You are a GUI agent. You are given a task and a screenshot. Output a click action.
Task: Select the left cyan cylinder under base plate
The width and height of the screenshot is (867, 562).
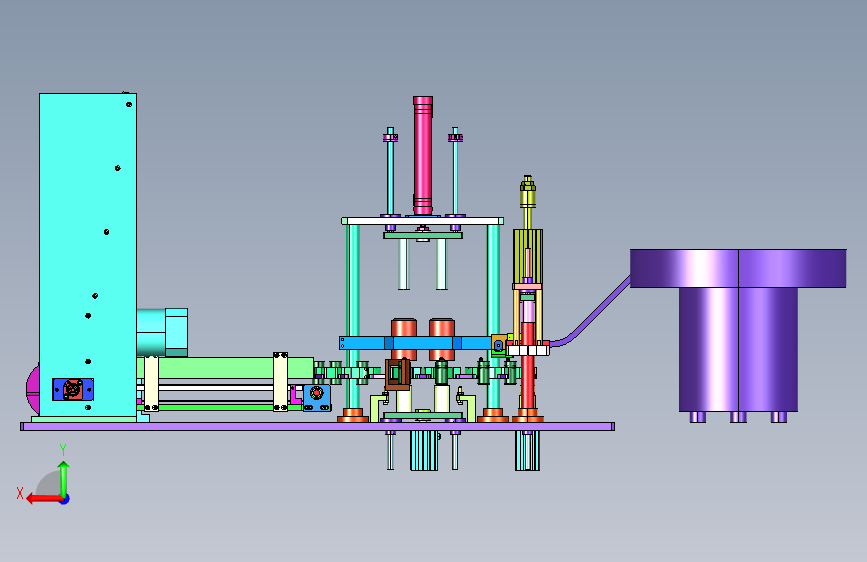[x=424, y=451]
